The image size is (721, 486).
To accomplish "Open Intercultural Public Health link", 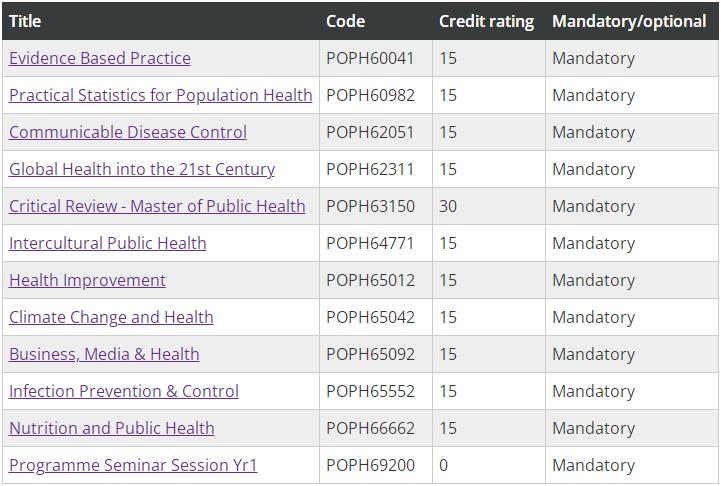I will (108, 243).
